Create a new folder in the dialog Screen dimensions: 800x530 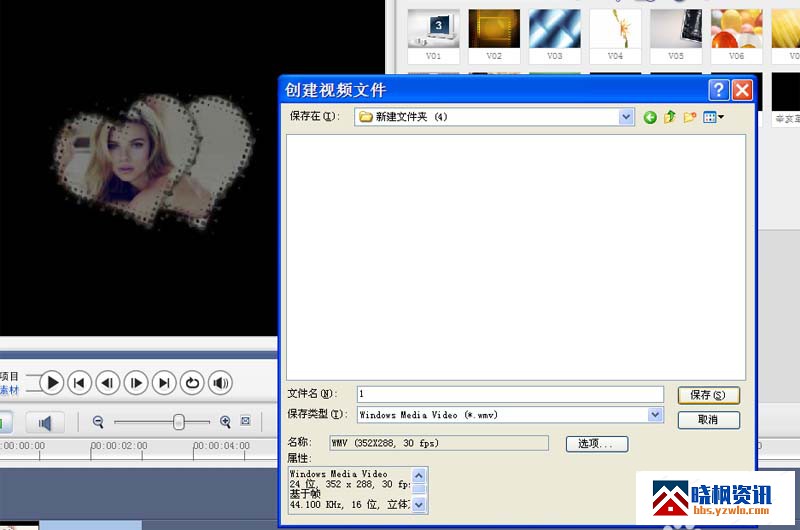pos(690,117)
